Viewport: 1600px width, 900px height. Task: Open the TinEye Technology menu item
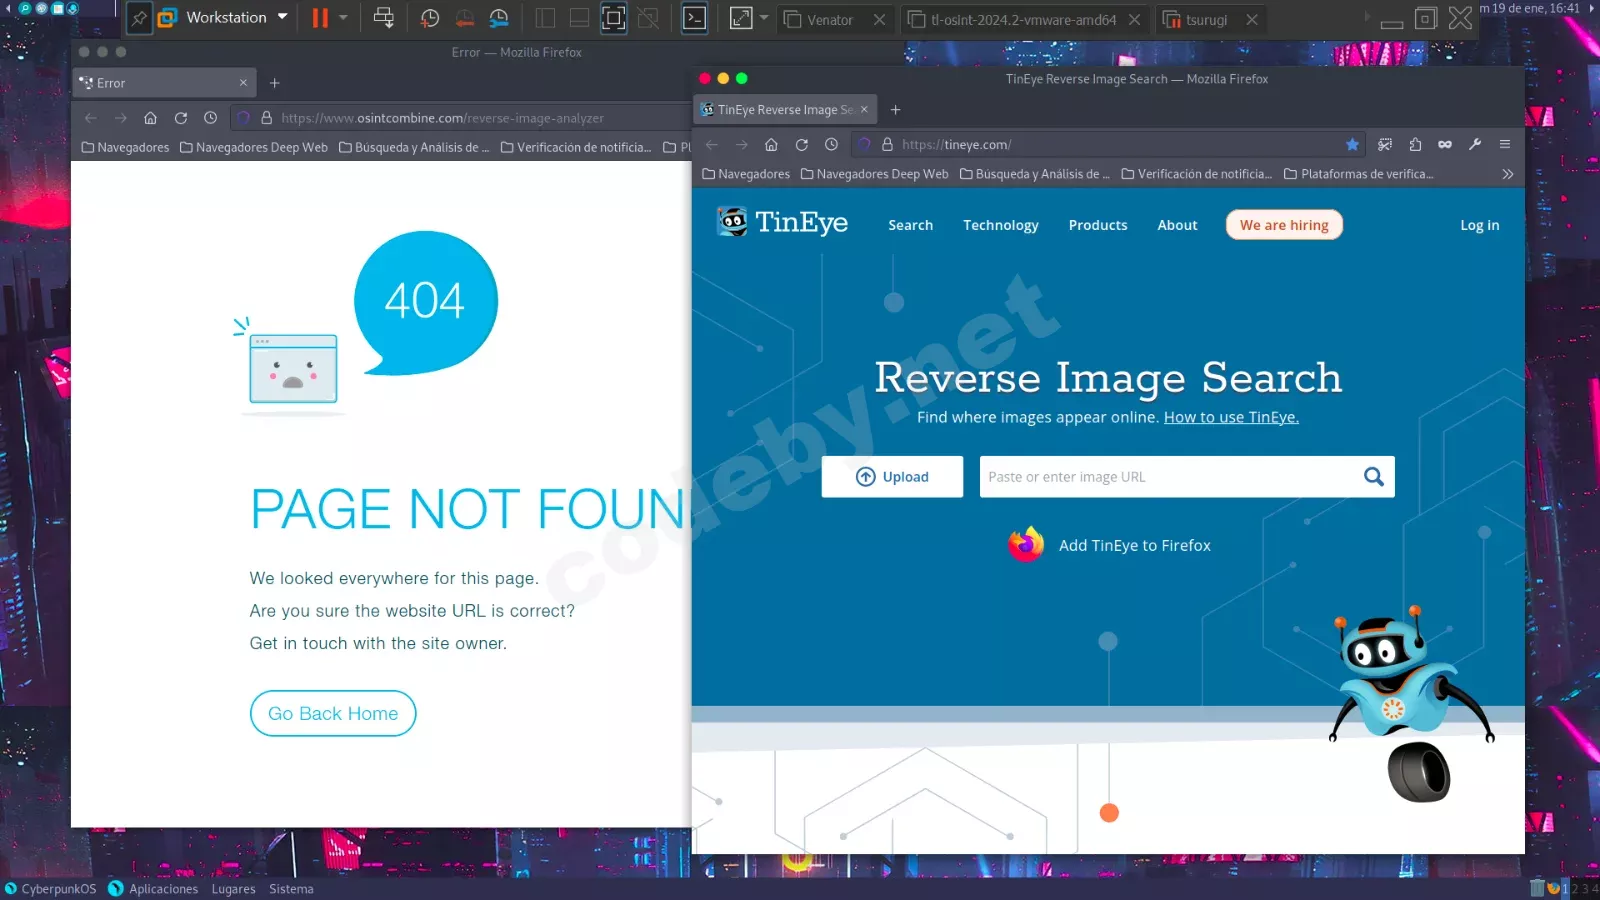pos(1000,225)
